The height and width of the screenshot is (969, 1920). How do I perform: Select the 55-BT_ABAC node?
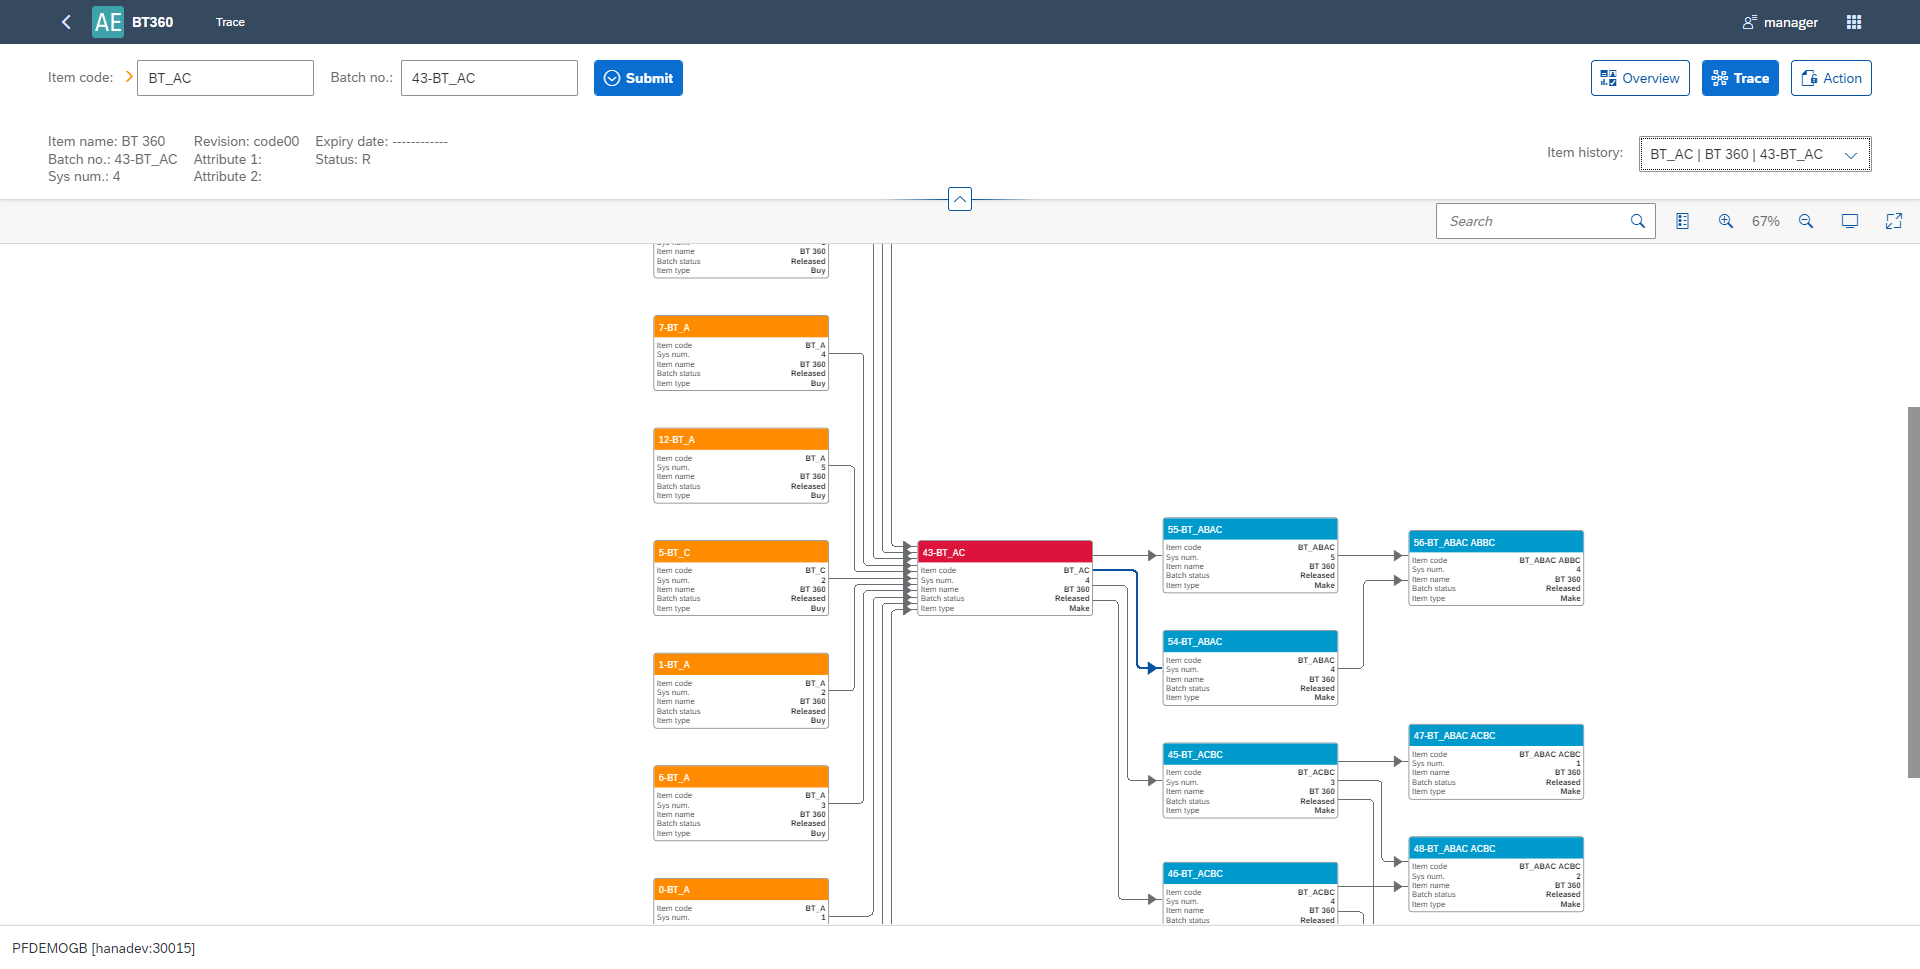click(x=1249, y=529)
